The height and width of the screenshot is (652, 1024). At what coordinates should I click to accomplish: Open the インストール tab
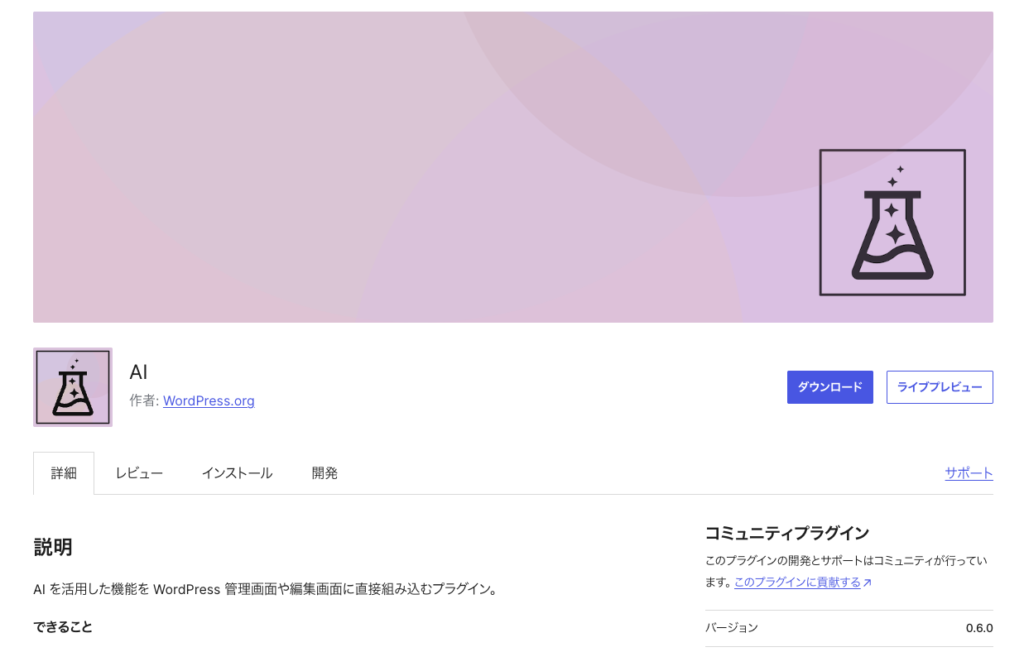click(x=237, y=473)
